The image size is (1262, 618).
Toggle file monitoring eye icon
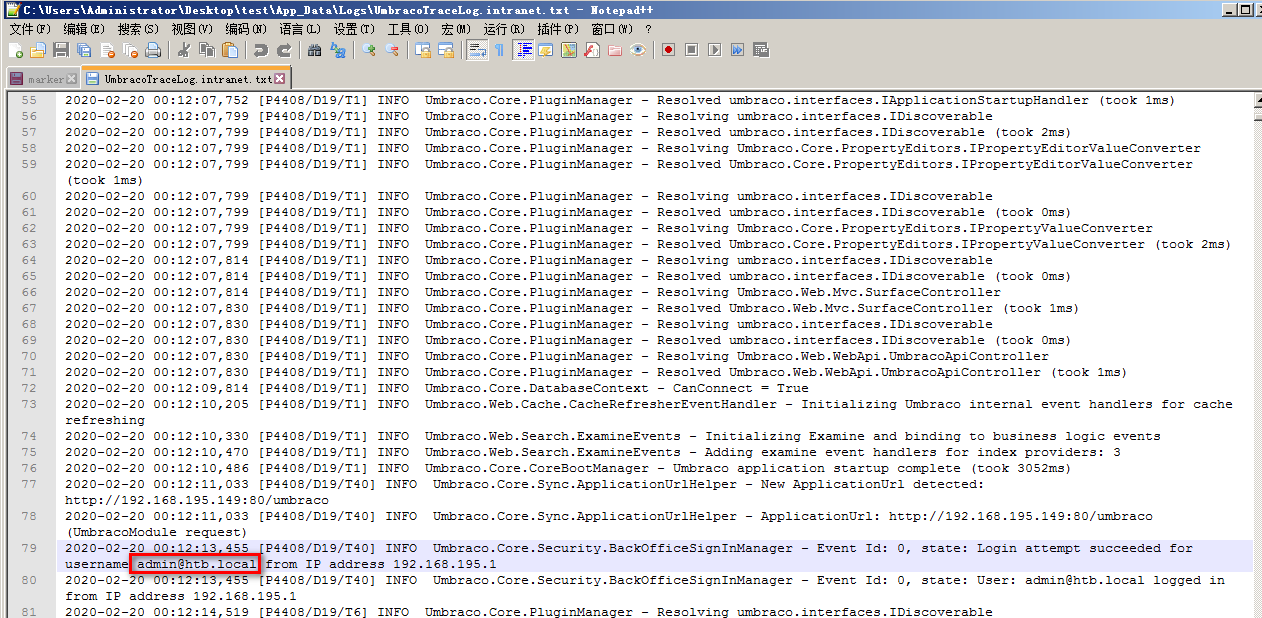(x=638, y=50)
